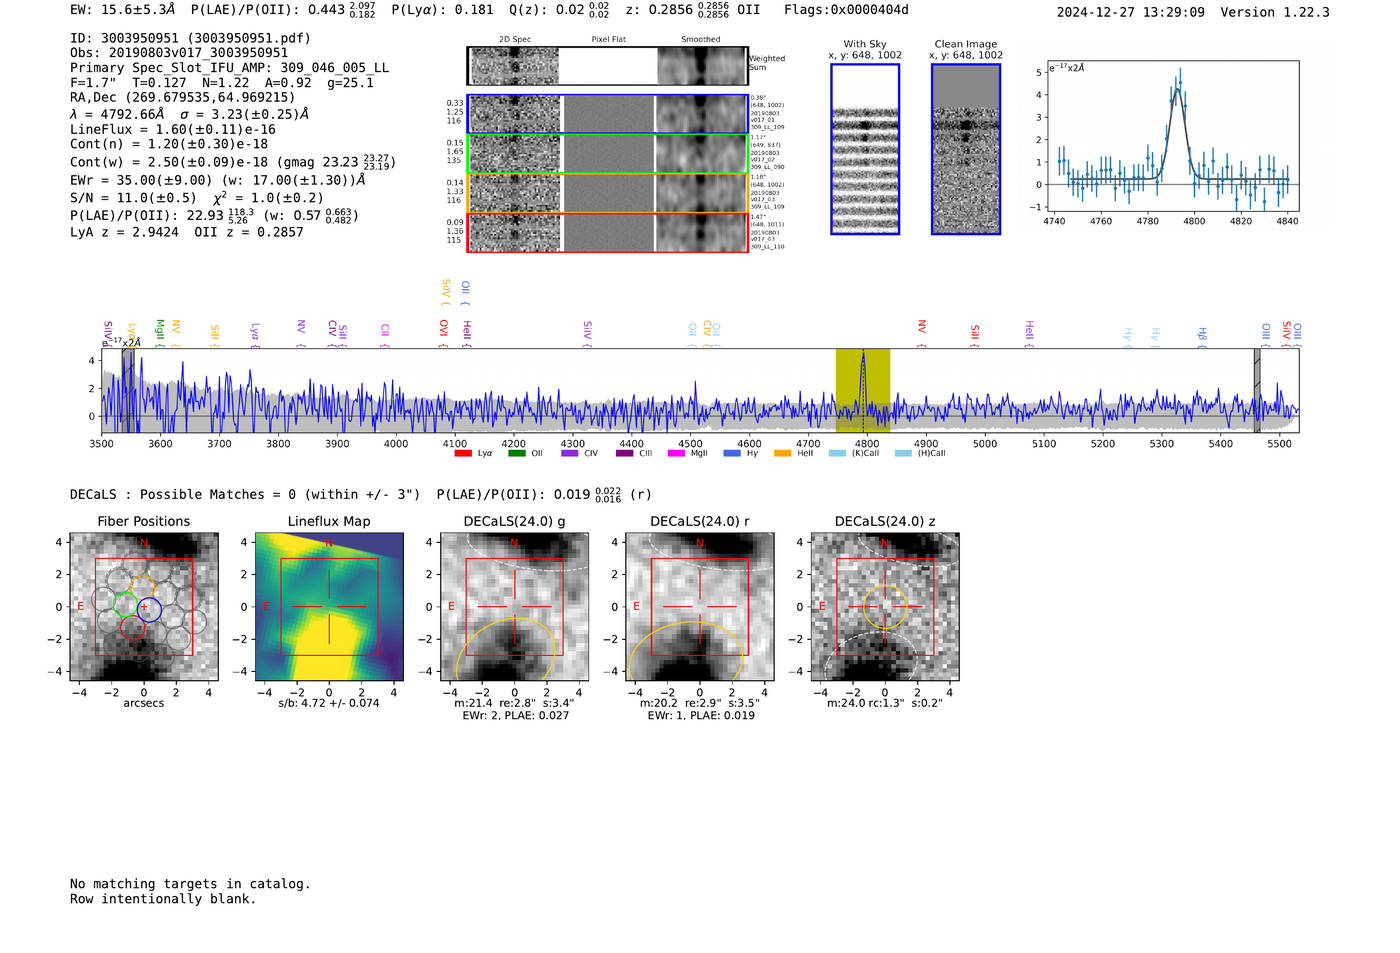The image size is (1400, 953).
Task: Select the red-bordered 2D spectrum row
Action: (x=607, y=232)
